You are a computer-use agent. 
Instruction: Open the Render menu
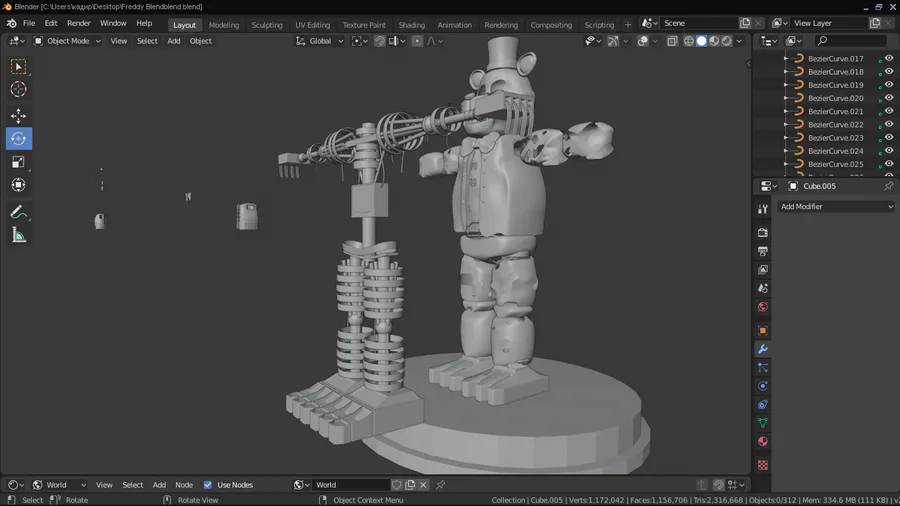pos(79,24)
